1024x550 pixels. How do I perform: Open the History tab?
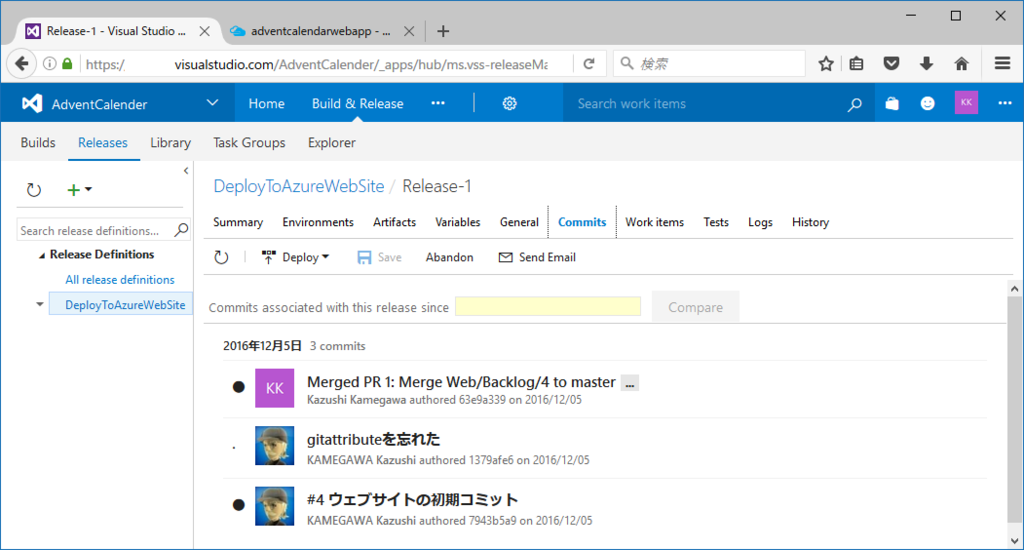810,222
